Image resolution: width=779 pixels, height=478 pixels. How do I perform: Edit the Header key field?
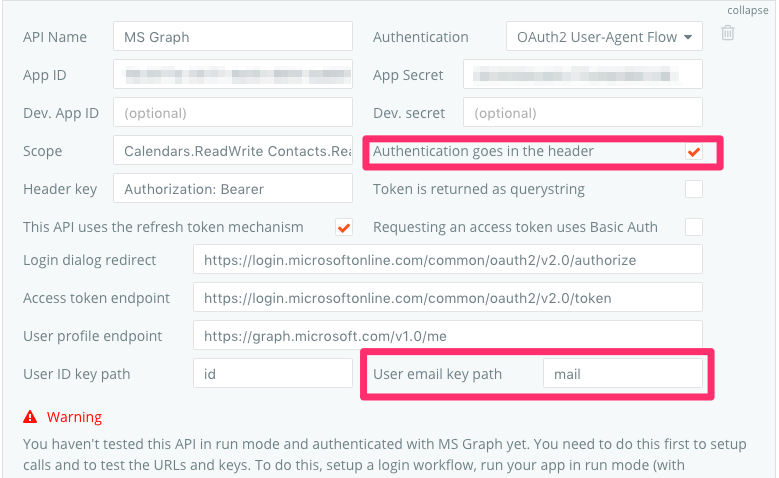click(x=233, y=188)
